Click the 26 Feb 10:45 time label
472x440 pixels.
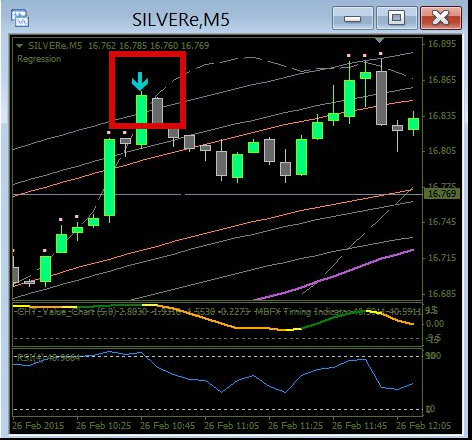pyautogui.click(x=168, y=426)
